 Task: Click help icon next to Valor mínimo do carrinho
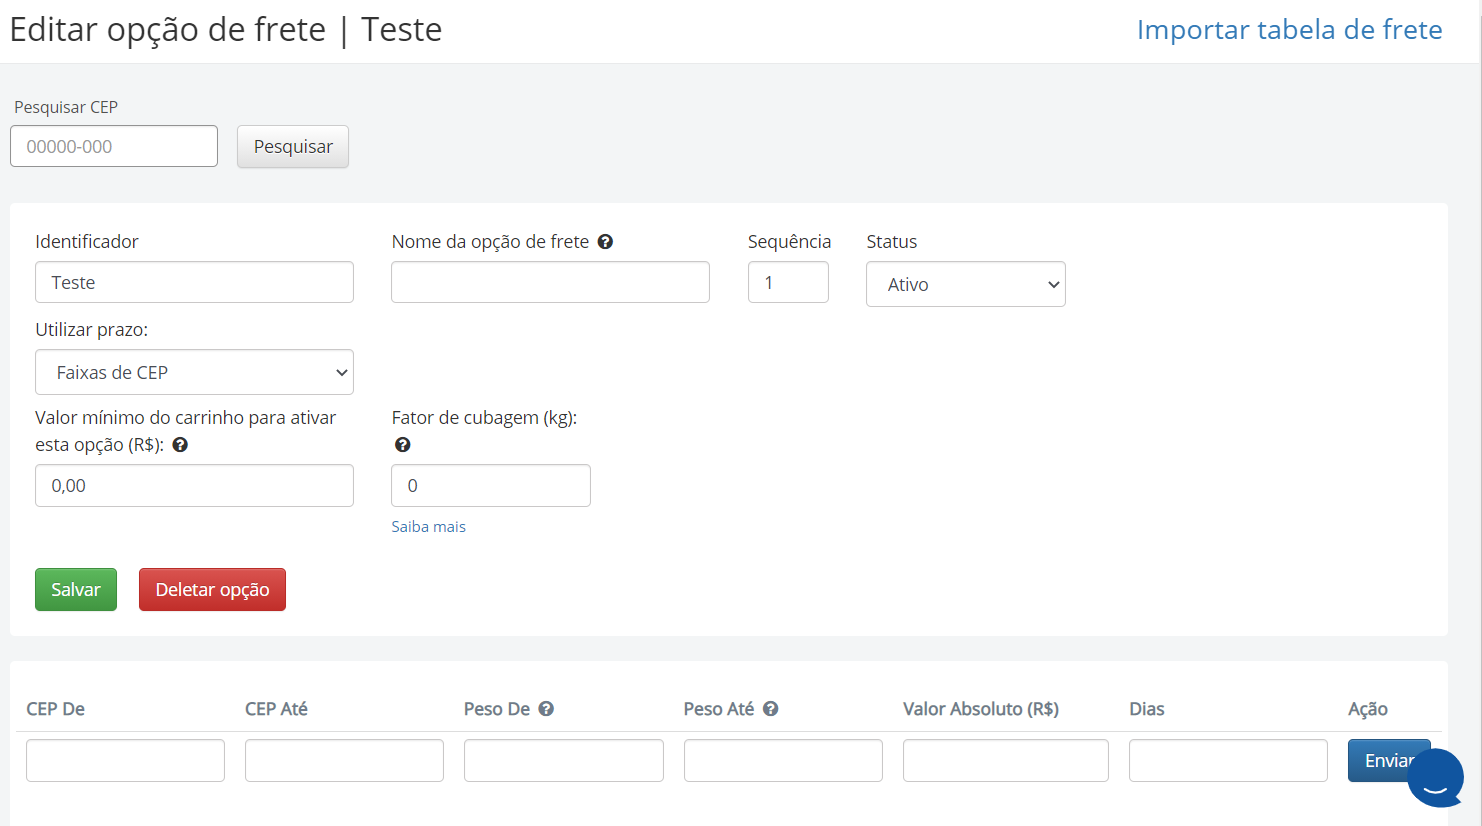[180, 445]
